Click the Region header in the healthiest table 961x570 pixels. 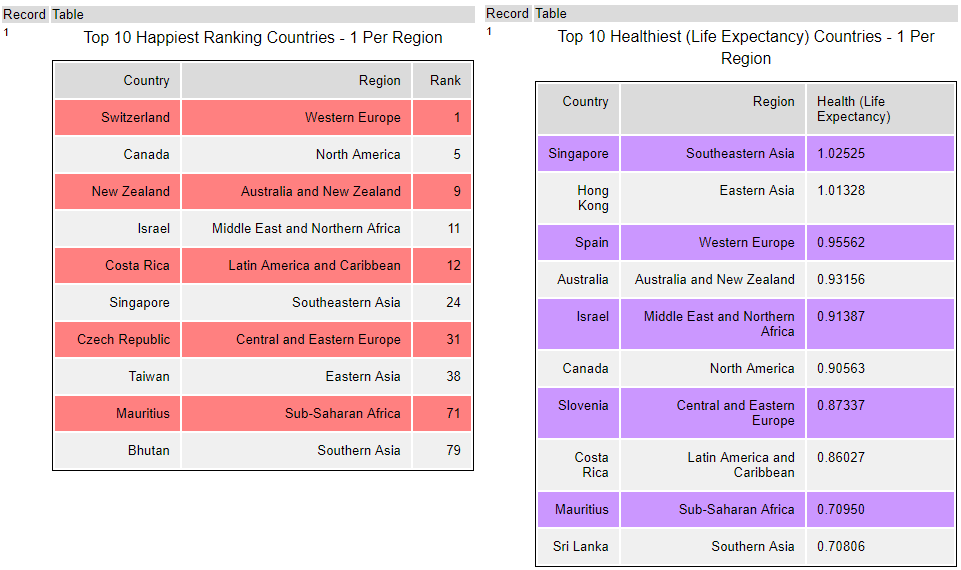(x=773, y=101)
